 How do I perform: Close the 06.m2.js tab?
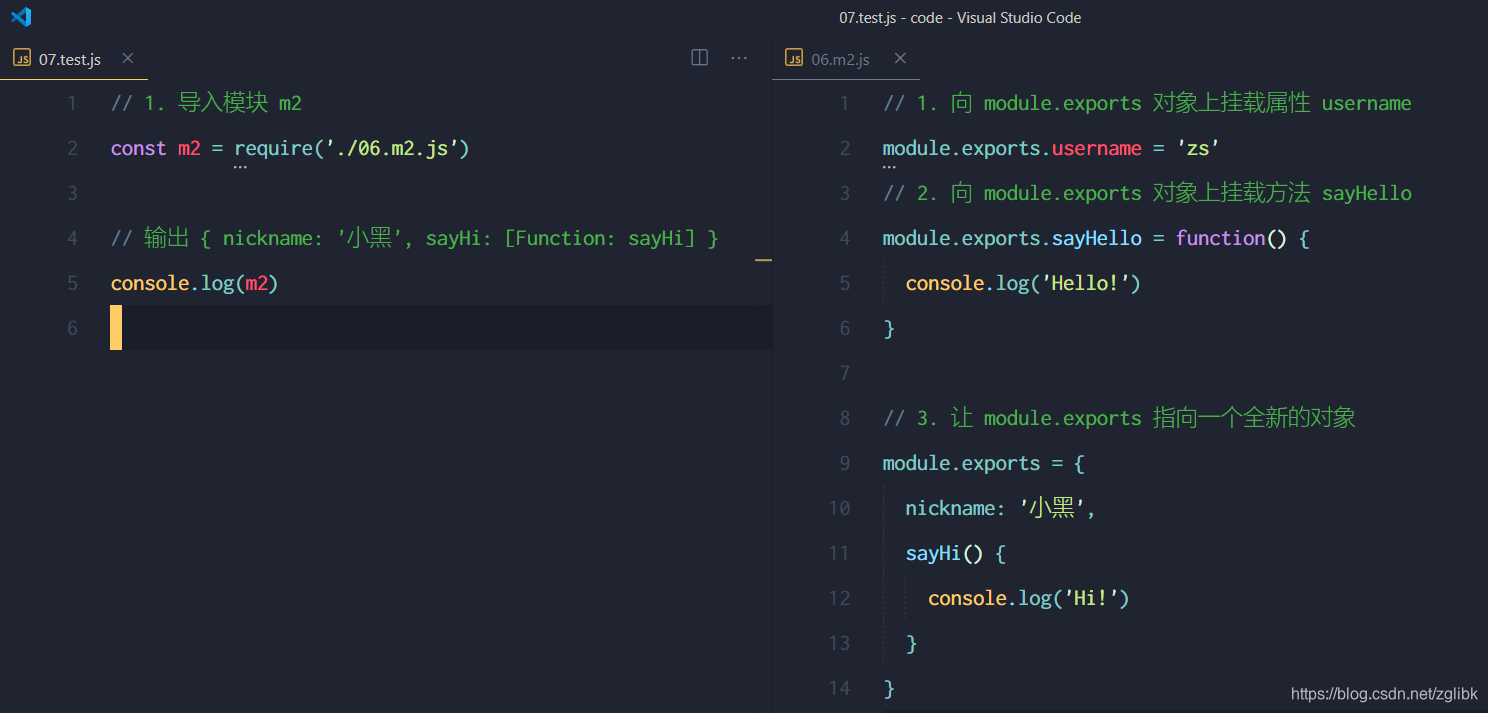(x=900, y=58)
